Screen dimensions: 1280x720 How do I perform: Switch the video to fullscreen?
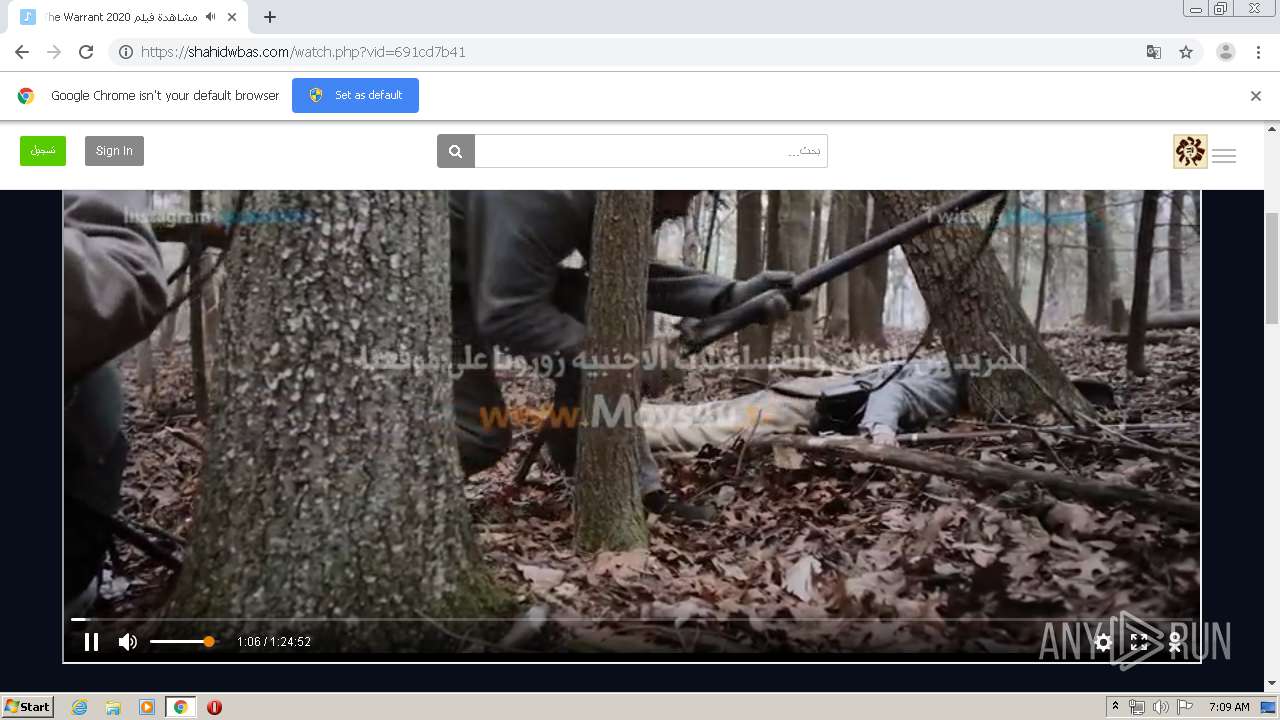pyautogui.click(x=1139, y=642)
